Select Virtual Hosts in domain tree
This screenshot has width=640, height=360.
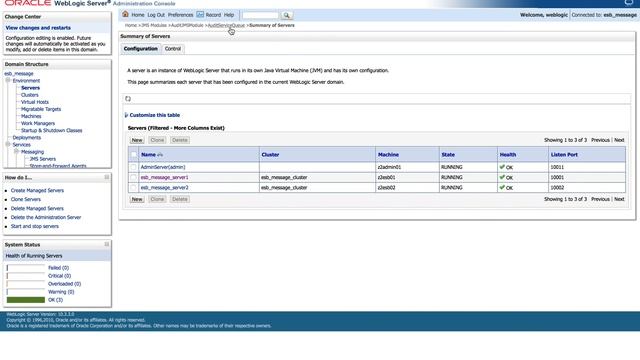tap(35, 102)
